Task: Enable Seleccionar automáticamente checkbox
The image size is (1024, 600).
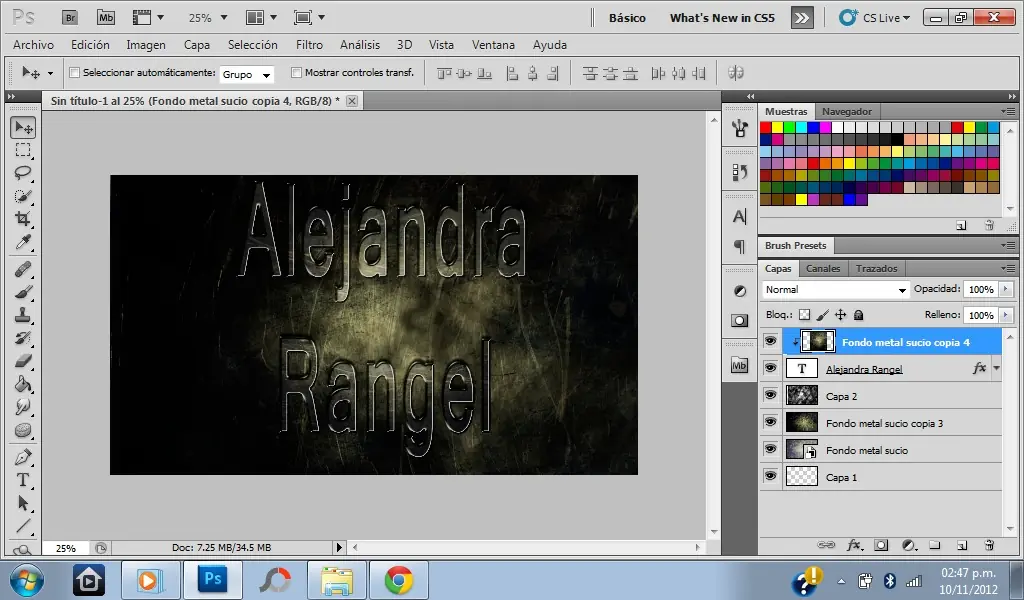Action: 74,73
